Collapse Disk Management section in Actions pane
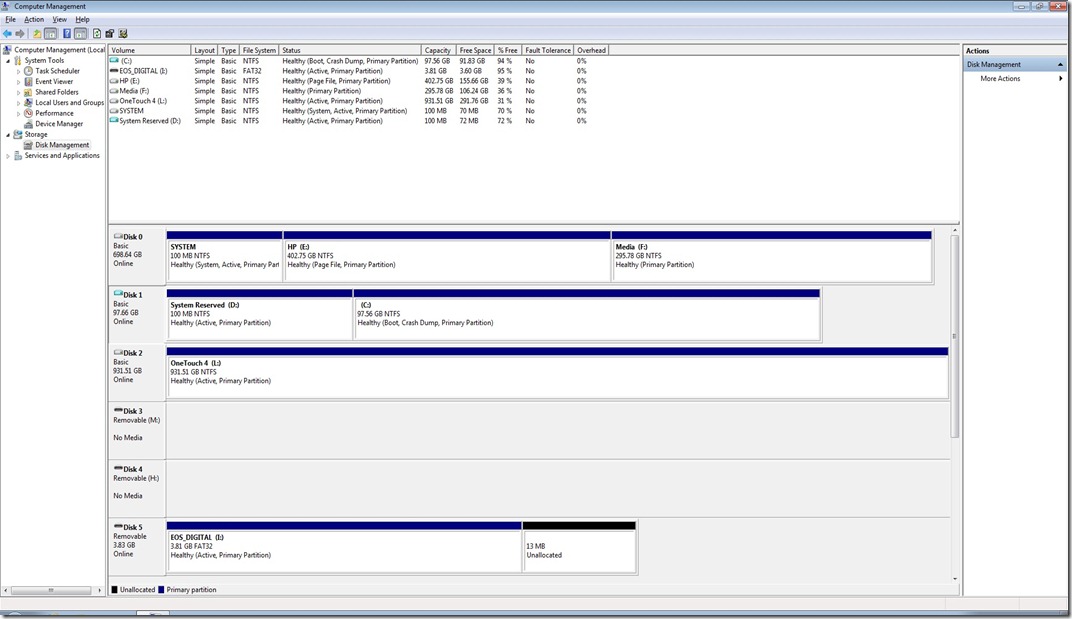This screenshot has width=1072, height=619. (1060, 64)
